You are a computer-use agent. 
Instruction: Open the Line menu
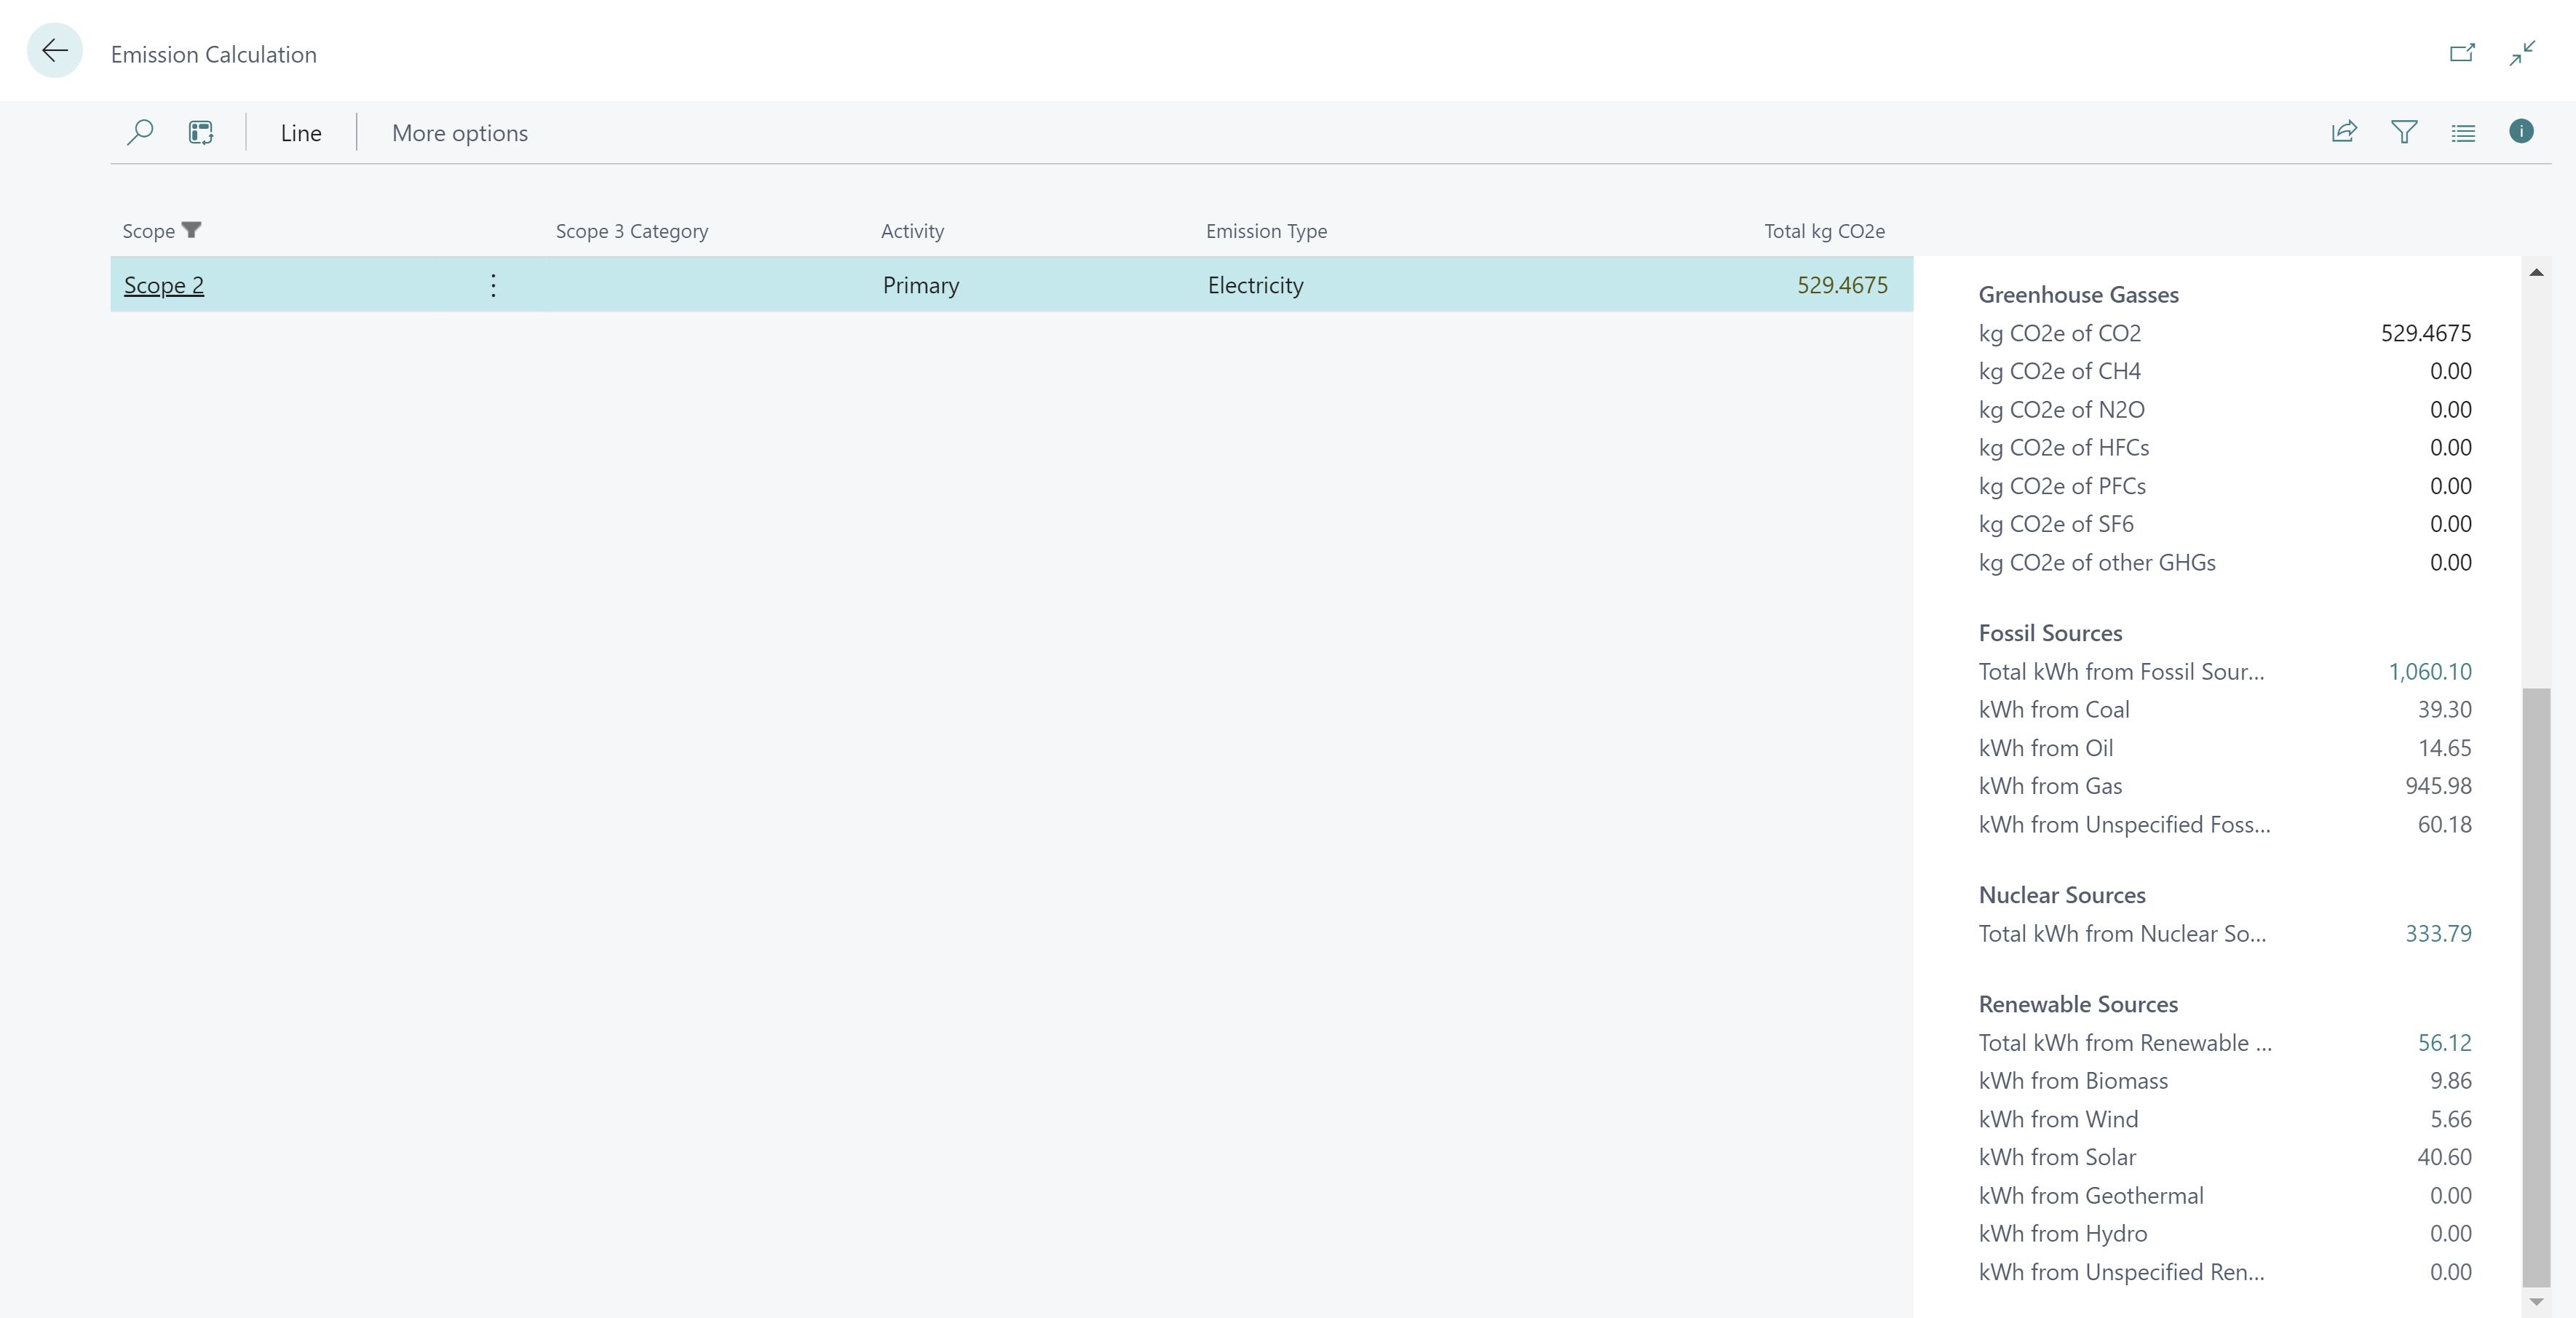[301, 133]
